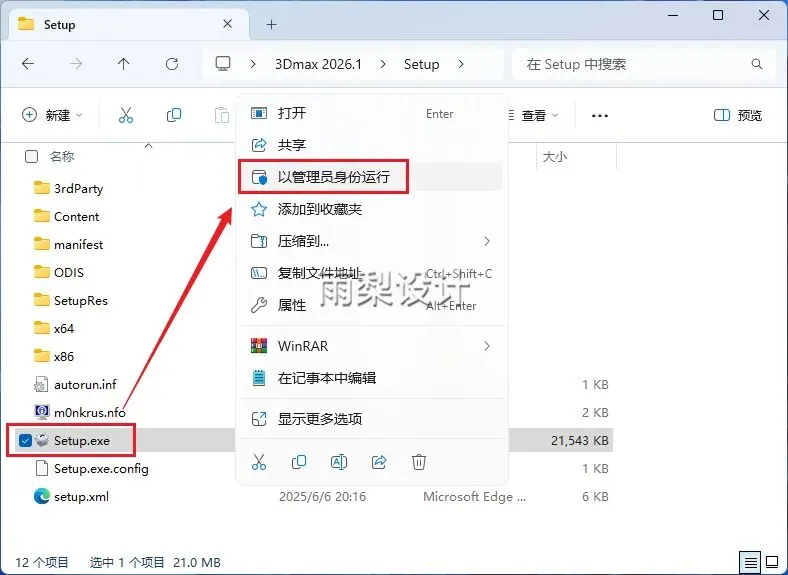The image size is (788, 575).
Task: Click the search magnifier icon
Action: [756, 64]
